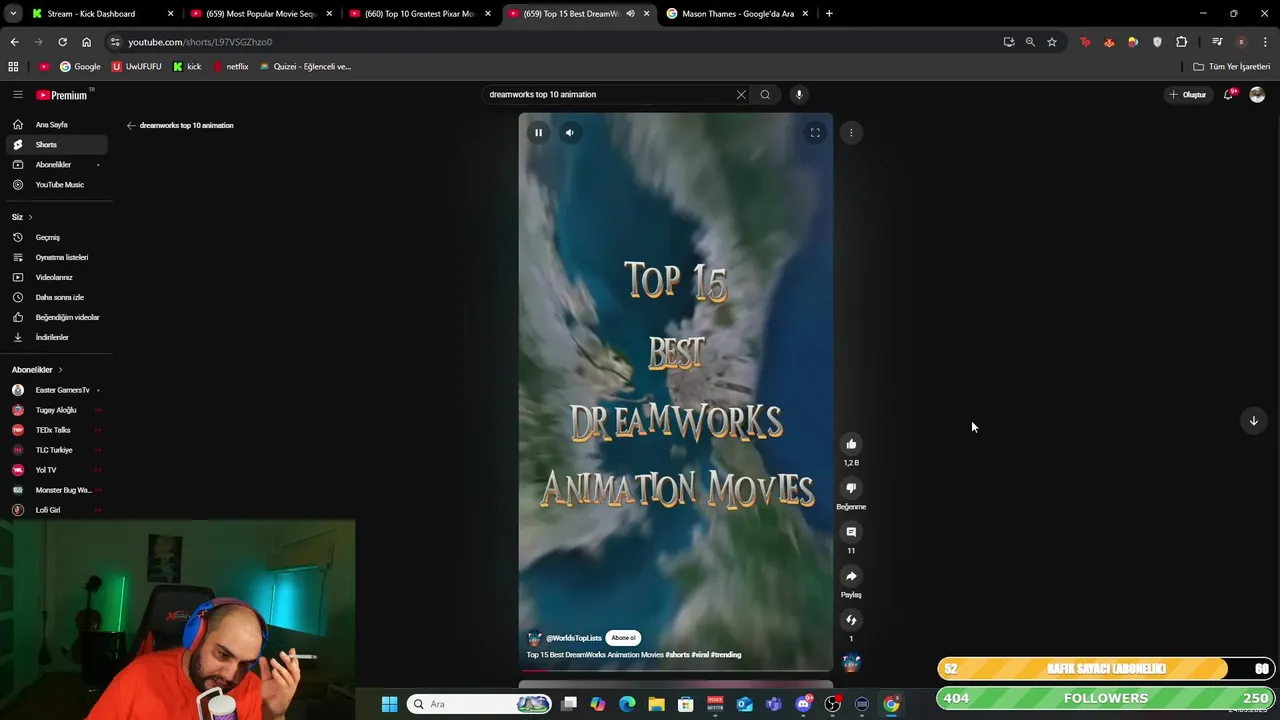Switch to Stream - Kick Dashboard tab
The height and width of the screenshot is (720, 1280).
coord(100,14)
